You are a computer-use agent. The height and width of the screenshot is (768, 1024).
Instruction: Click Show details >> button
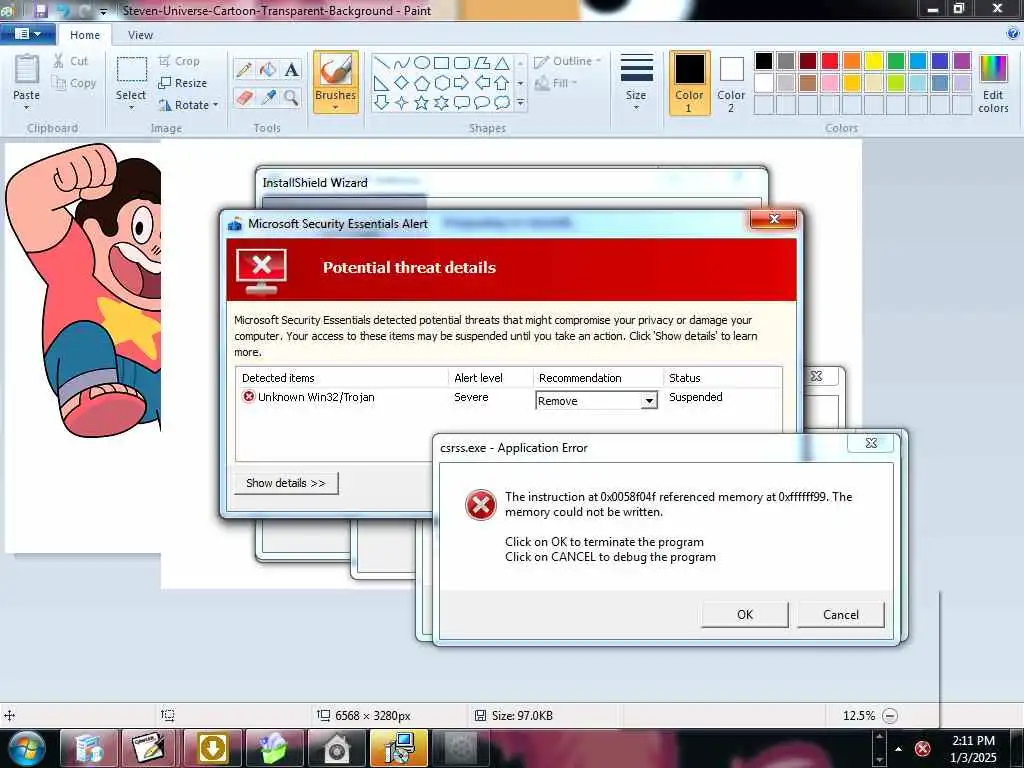286,483
